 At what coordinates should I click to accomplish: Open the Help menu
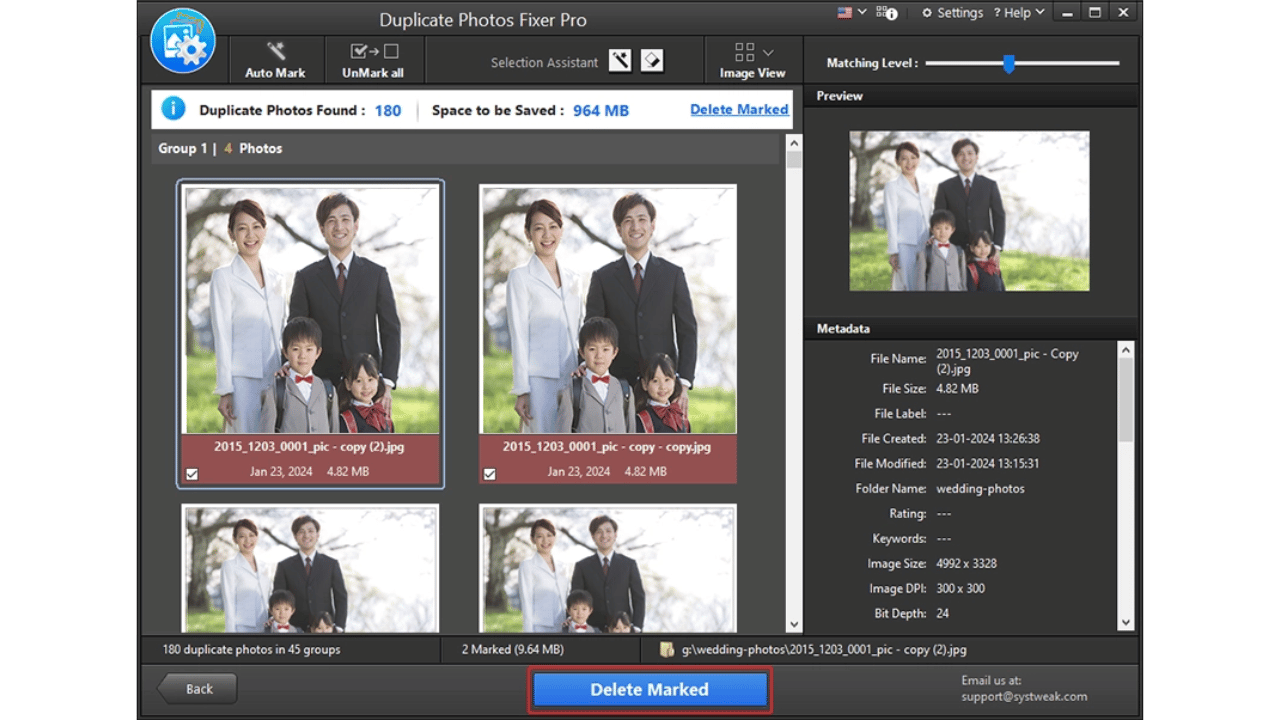point(1018,13)
